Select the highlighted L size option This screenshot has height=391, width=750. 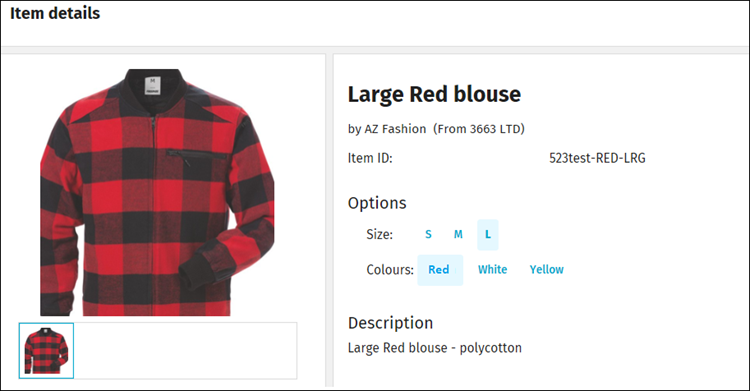[x=488, y=235]
